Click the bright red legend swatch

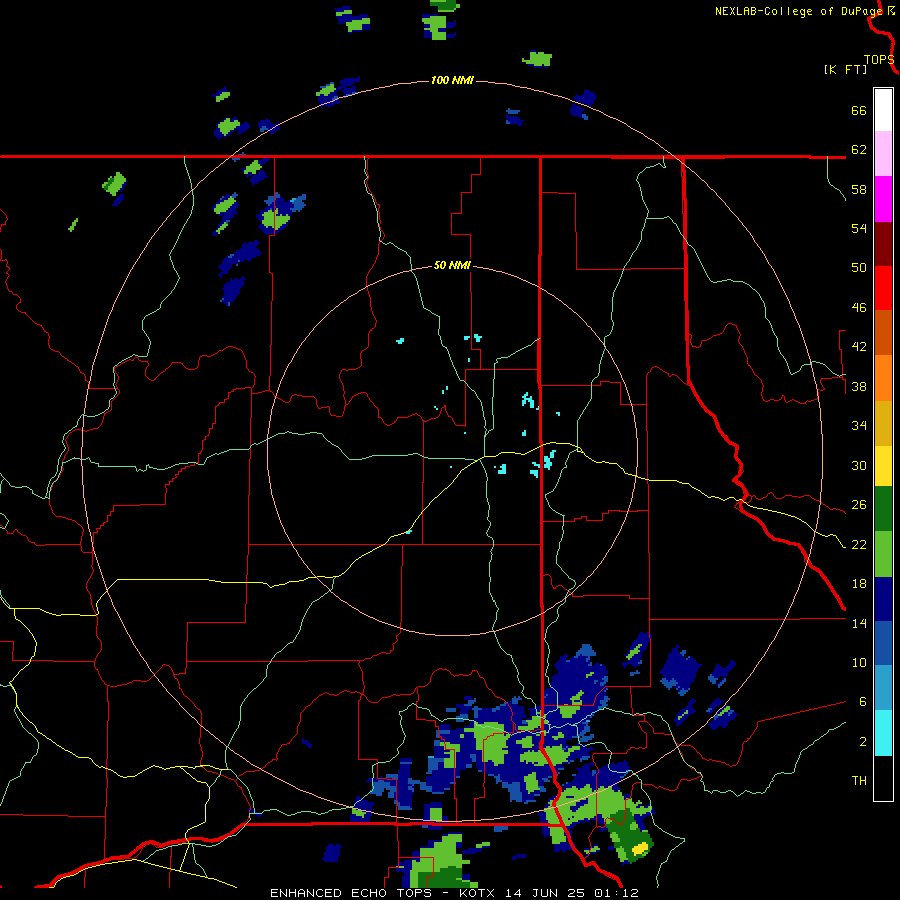[x=883, y=288]
